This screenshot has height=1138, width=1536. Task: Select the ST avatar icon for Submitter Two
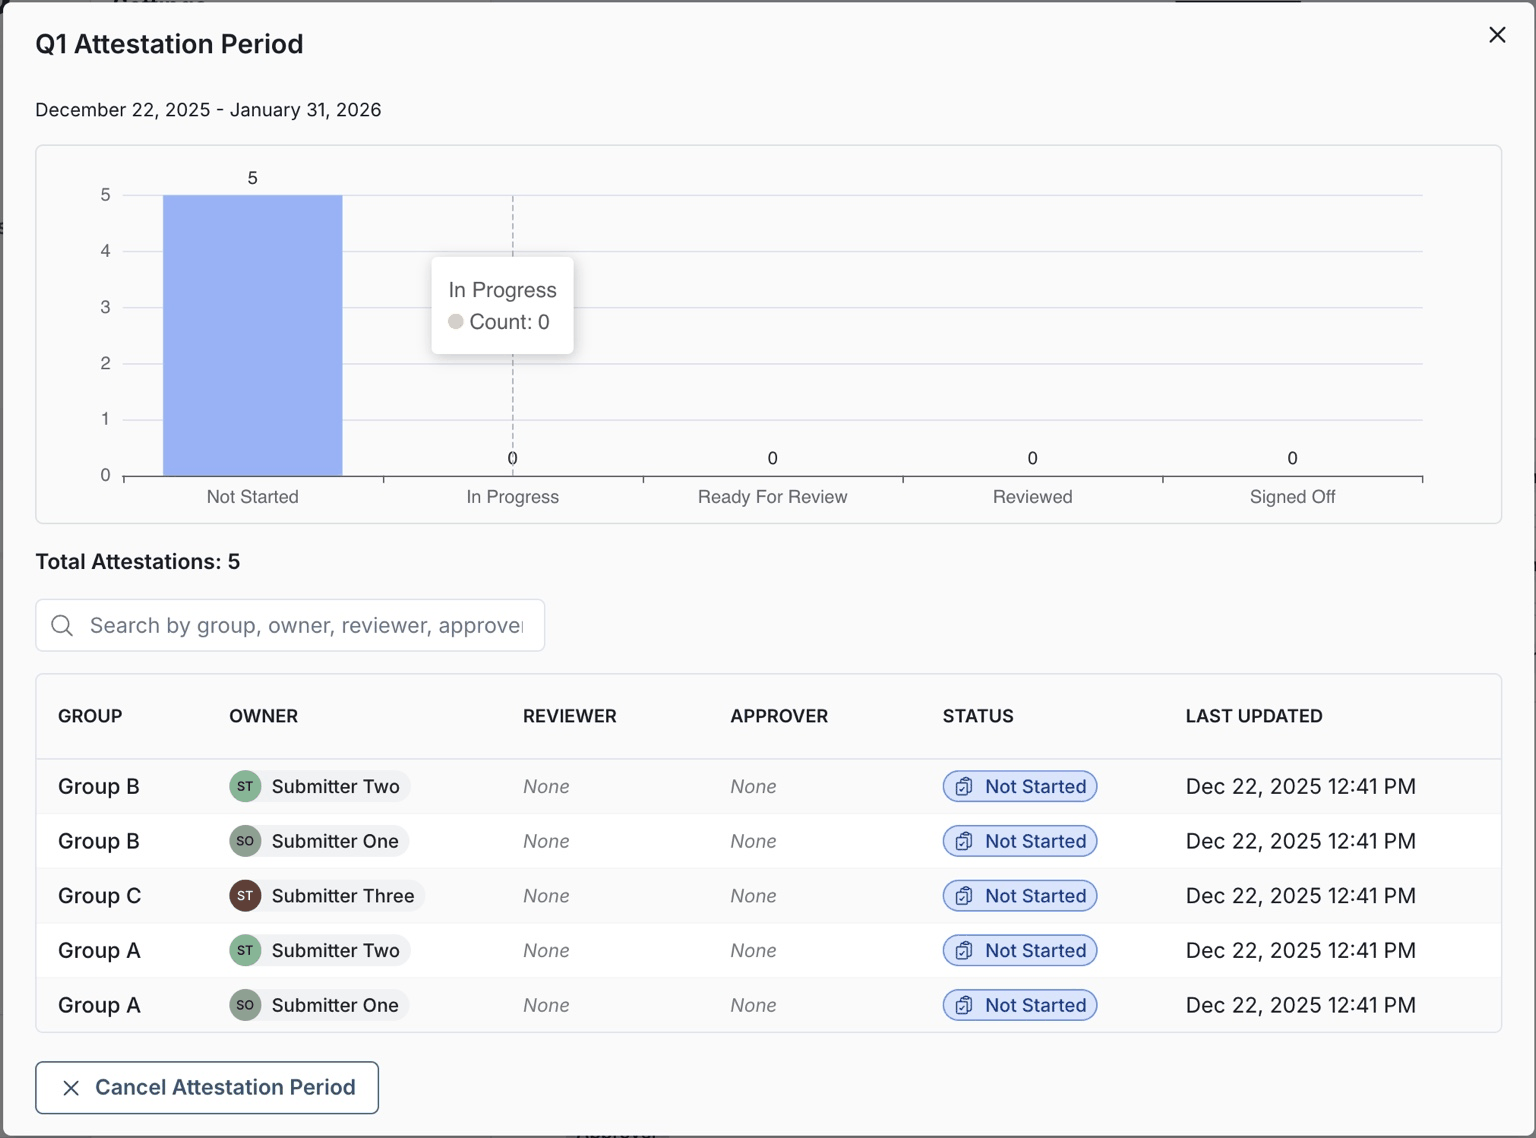244,786
